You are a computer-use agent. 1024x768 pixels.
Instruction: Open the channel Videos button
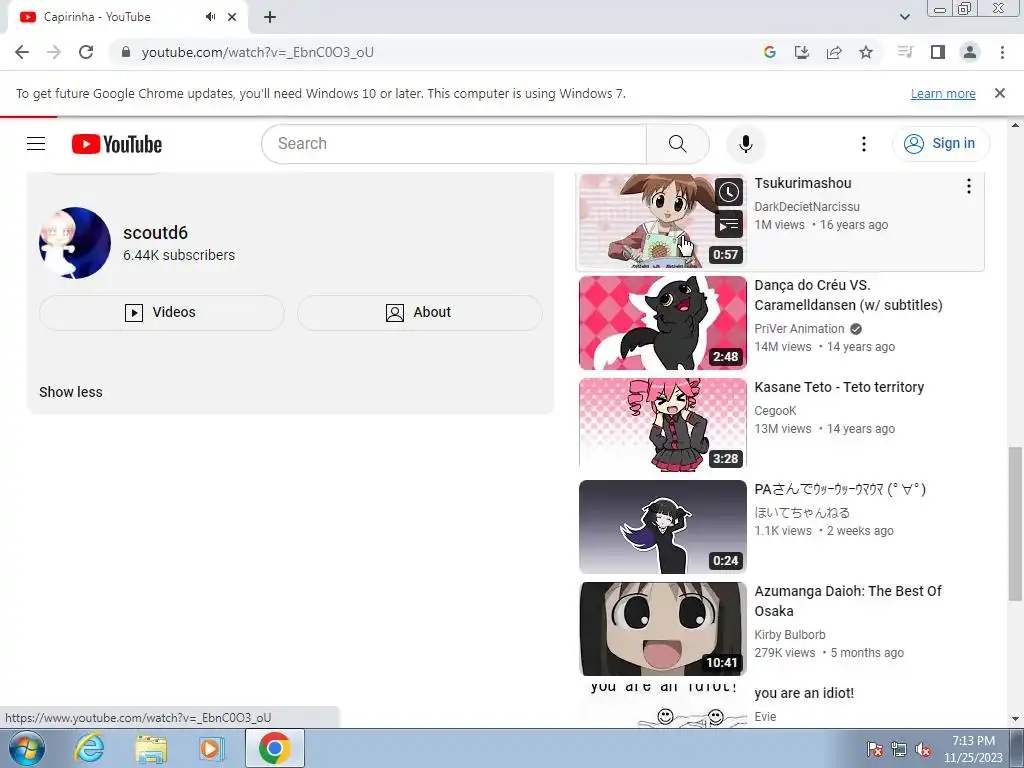tap(161, 312)
